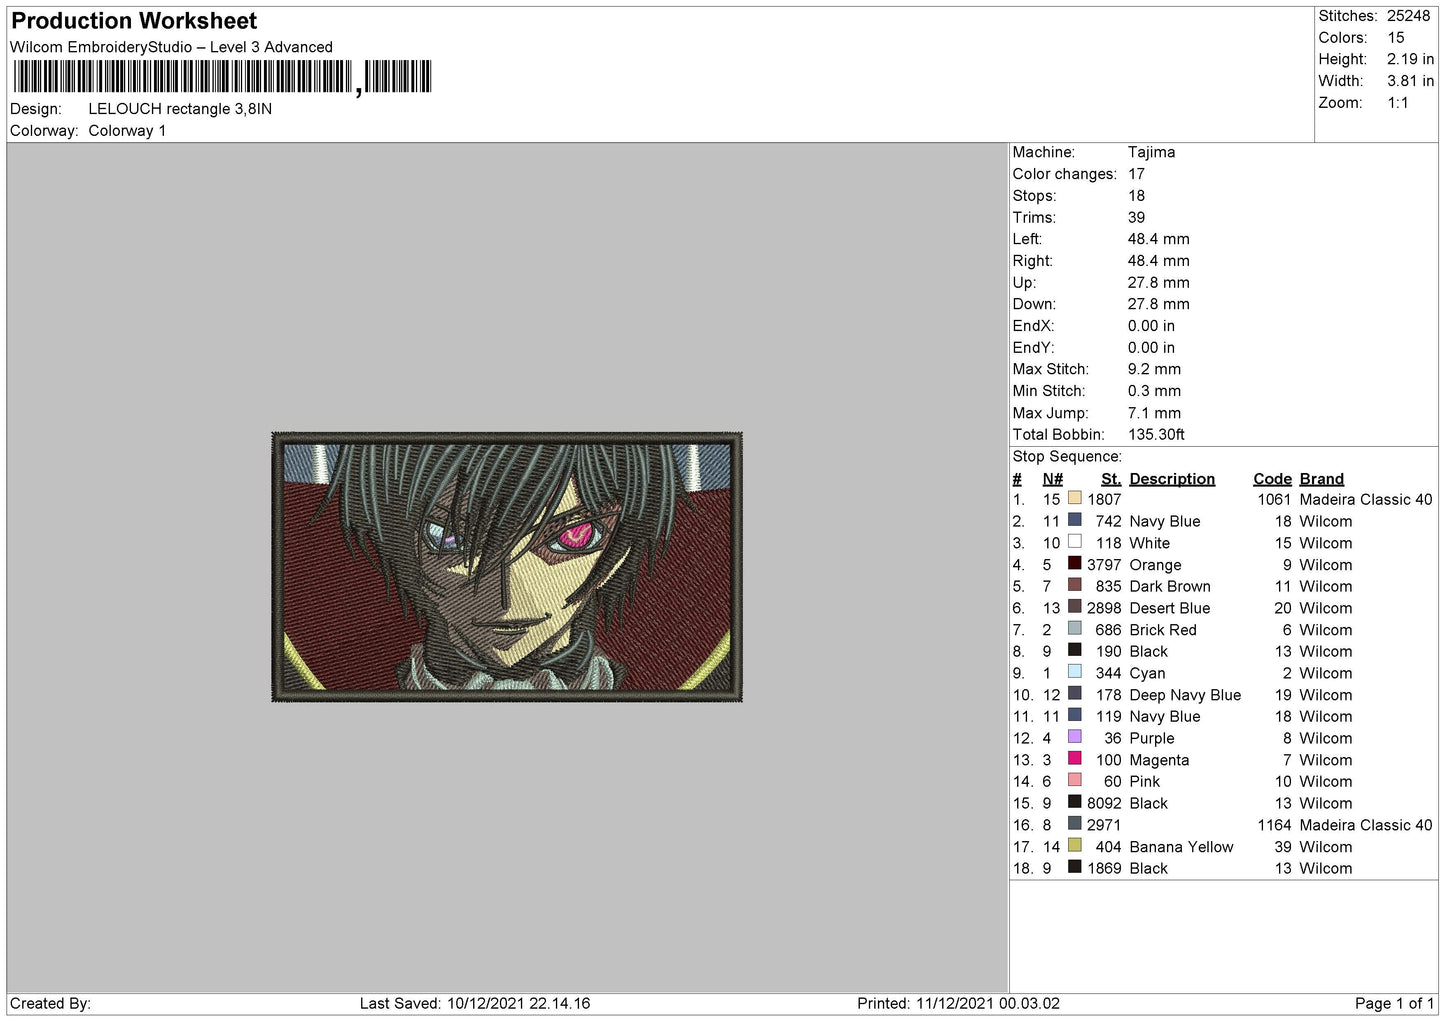The width and height of the screenshot is (1445, 1021).
Task: Click the 'N#' column header
Action: tap(1052, 479)
